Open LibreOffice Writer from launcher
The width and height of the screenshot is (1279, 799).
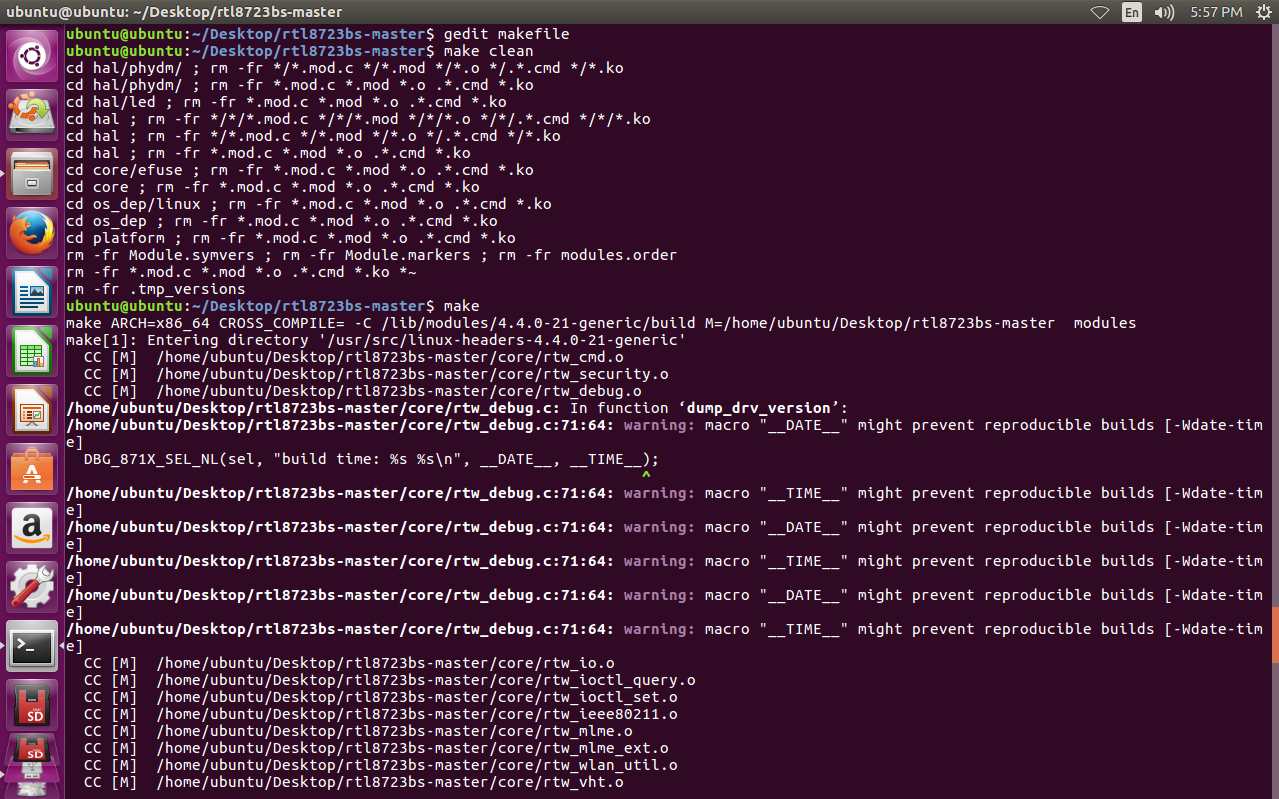(x=33, y=292)
